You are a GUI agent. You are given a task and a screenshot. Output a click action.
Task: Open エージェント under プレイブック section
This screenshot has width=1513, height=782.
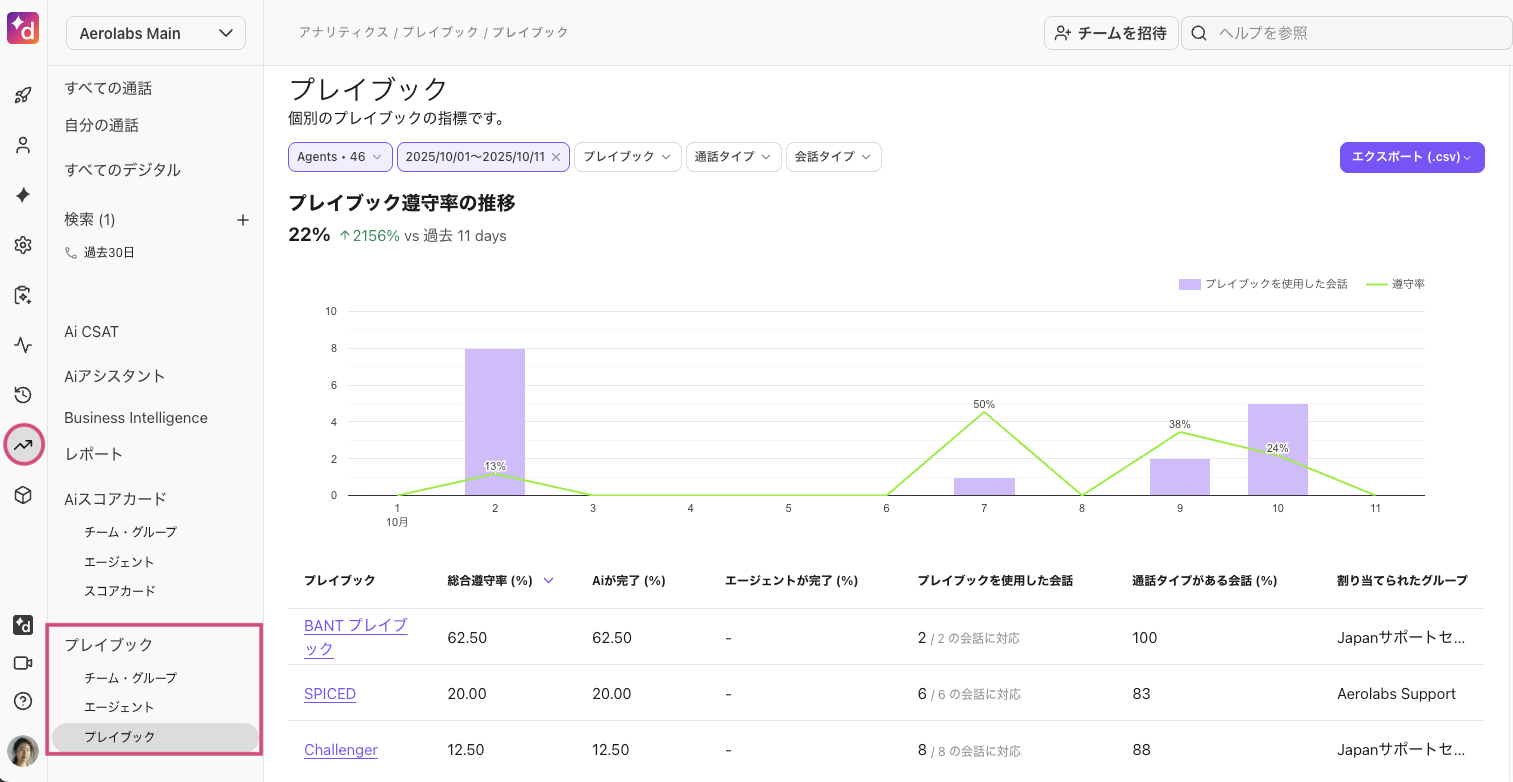[x=119, y=707]
